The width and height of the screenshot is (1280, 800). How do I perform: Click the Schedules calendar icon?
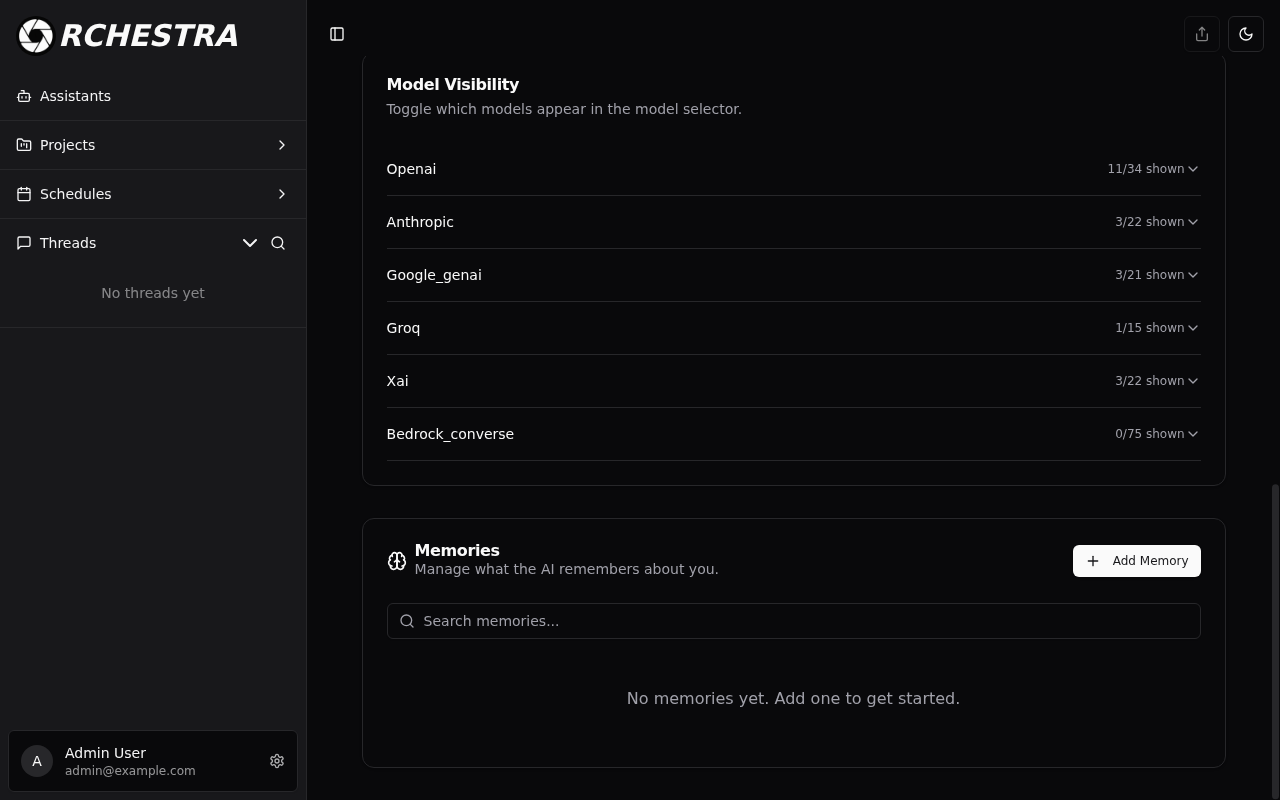coord(24,194)
